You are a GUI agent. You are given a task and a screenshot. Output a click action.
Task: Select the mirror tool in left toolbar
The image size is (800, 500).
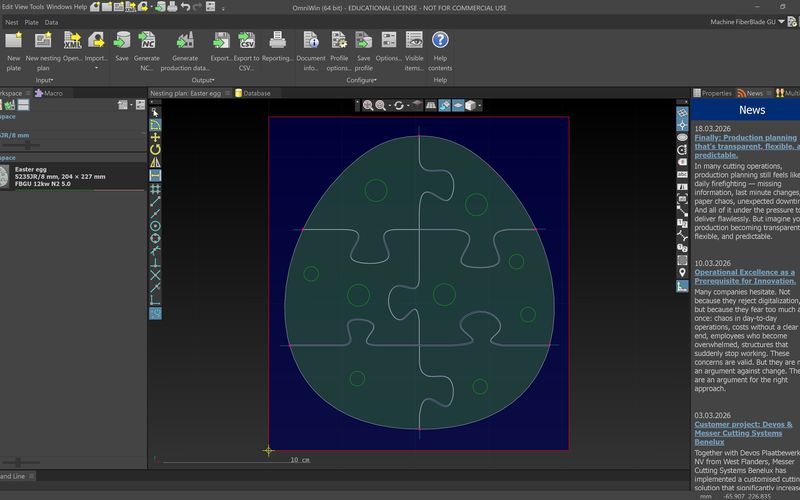click(x=155, y=162)
